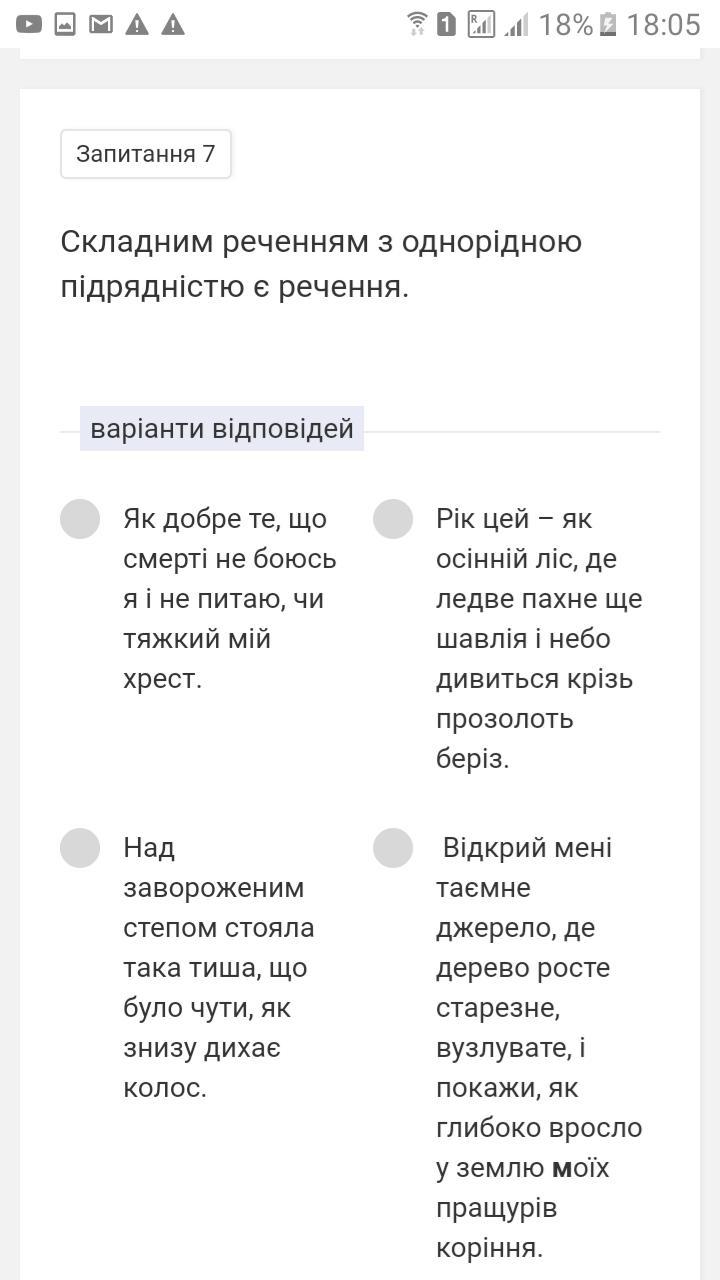
Task: Tap answer text "Над завороженим степом стояла така тиша"
Action: click(220, 967)
